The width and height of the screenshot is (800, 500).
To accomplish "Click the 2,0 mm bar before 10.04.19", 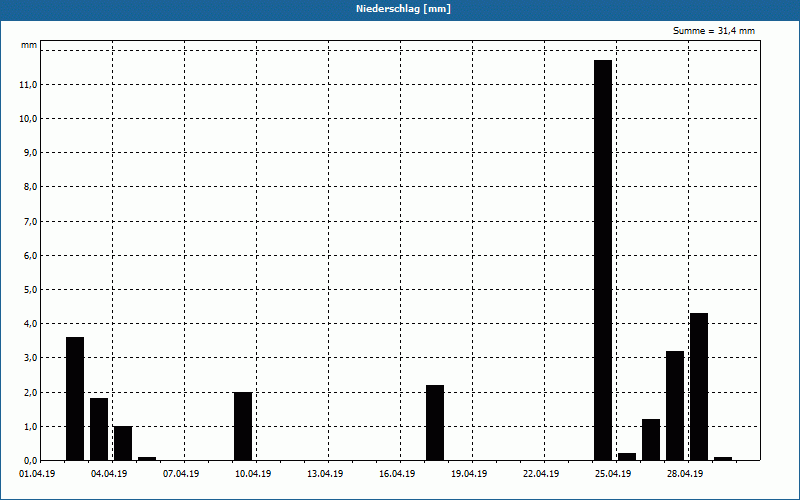I will pos(243,427).
